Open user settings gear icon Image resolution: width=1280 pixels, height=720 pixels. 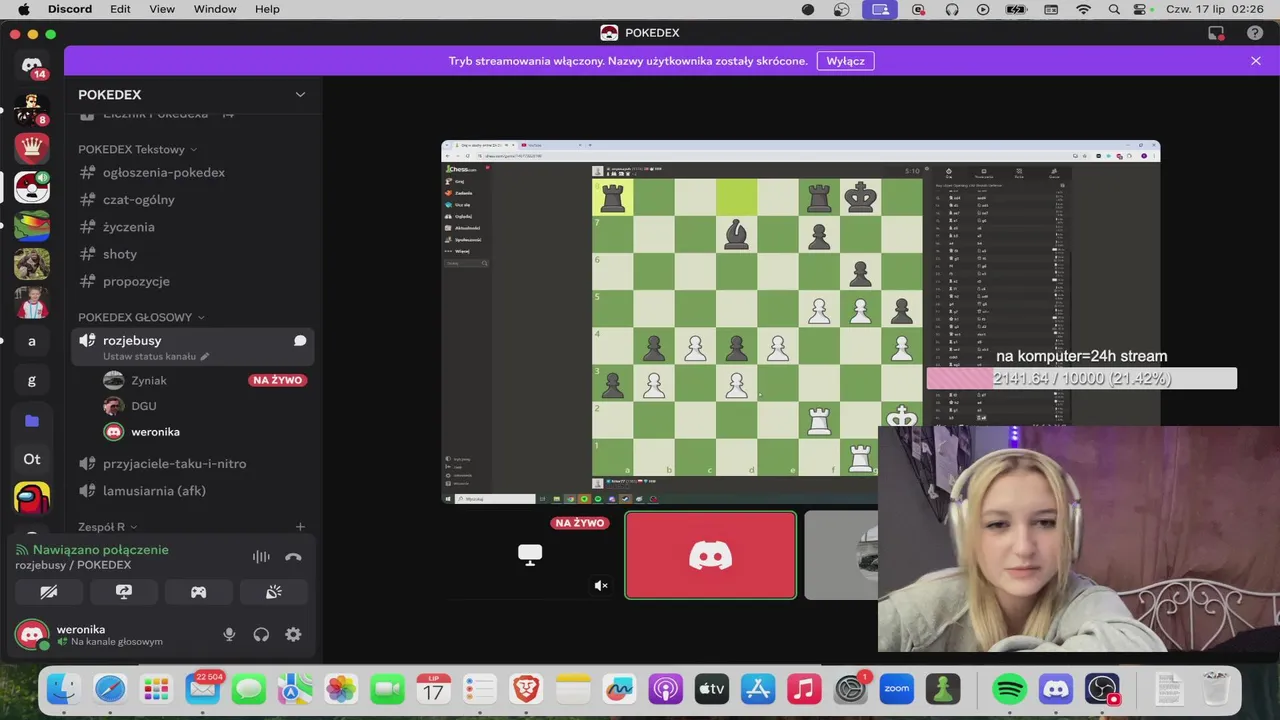click(293, 634)
